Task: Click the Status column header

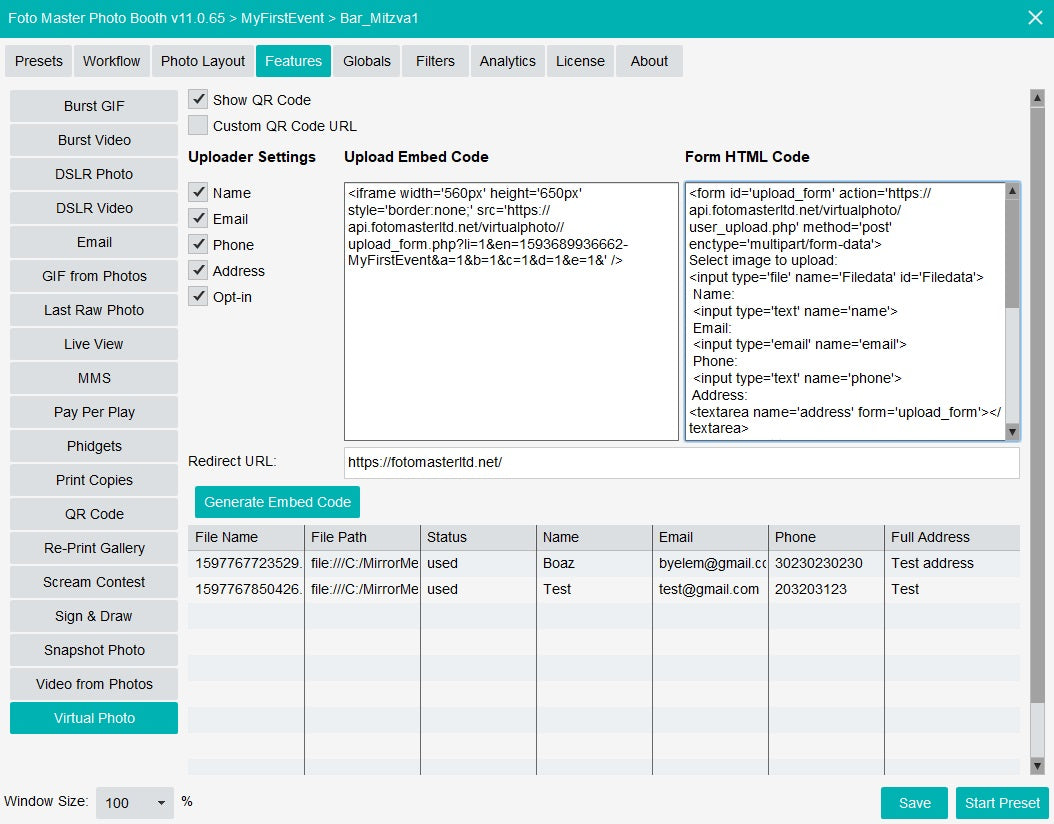Action: tap(478, 537)
